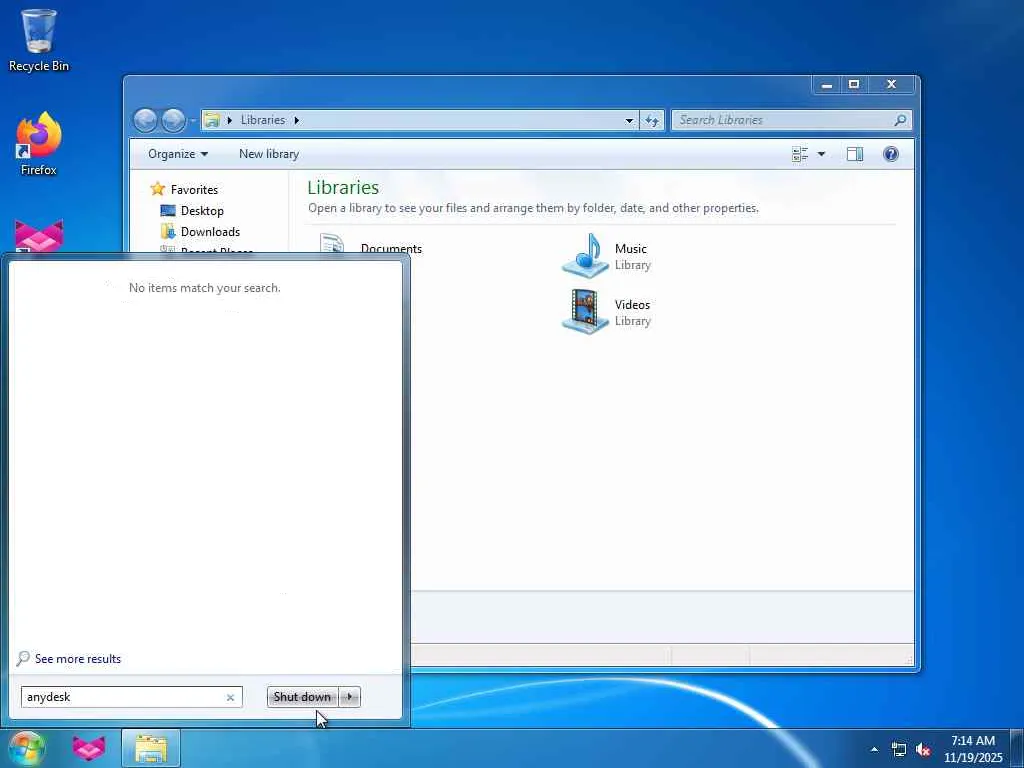Open the view options dropdown arrow
Image resolution: width=1024 pixels, height=768 pixels.
click(822, 154)
